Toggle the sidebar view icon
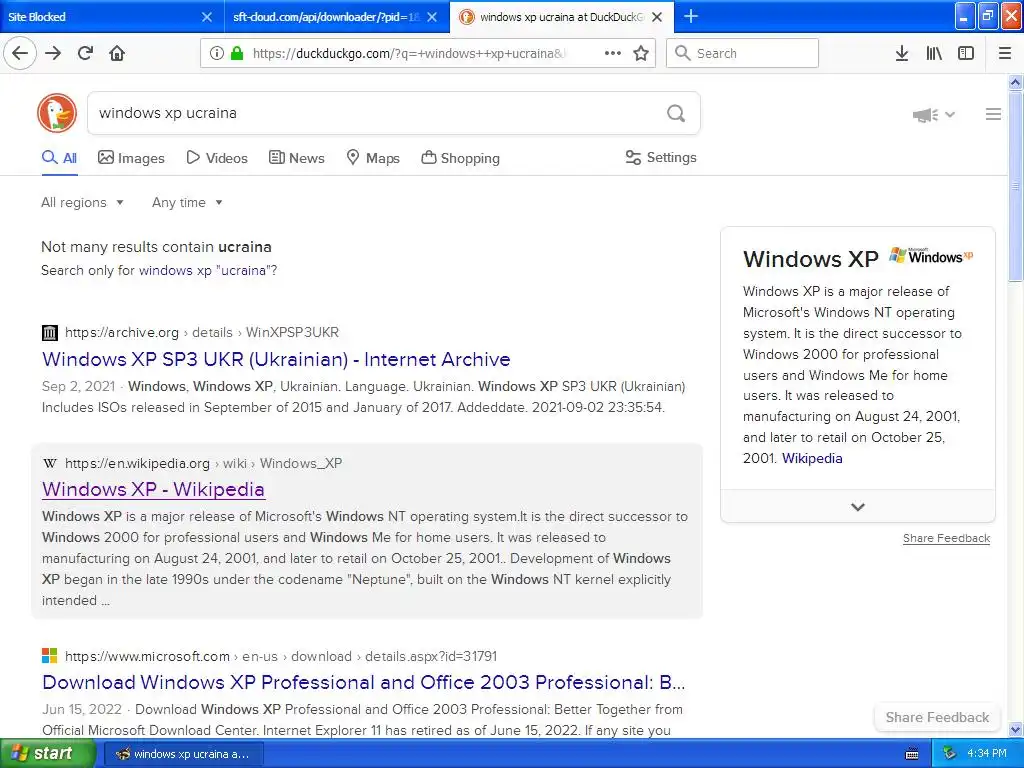Screen dimensions: 1024x768 [x=966, y=53]
